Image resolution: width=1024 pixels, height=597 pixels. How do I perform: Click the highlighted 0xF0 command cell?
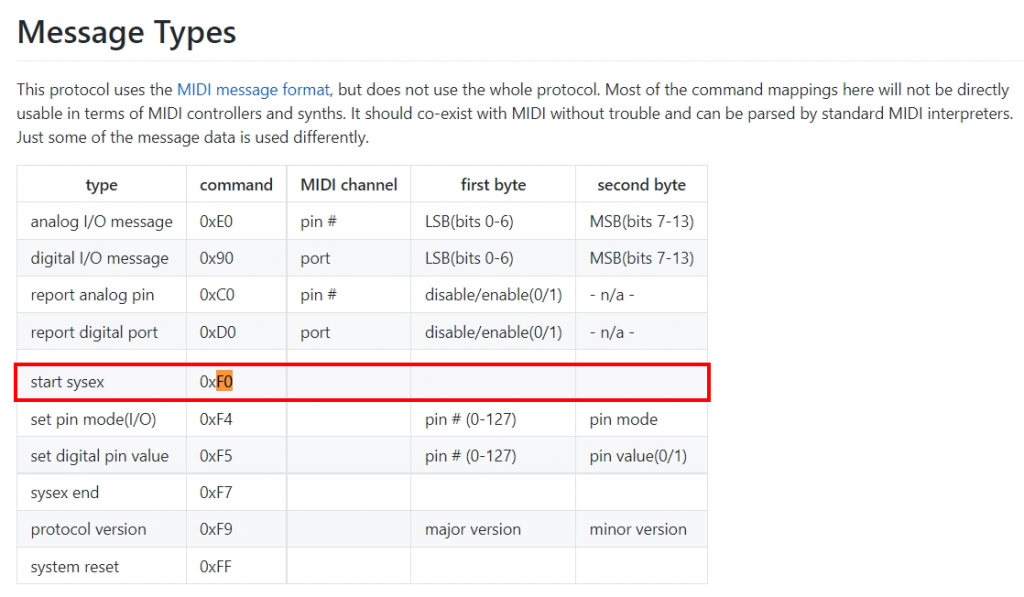click(217, 382)
